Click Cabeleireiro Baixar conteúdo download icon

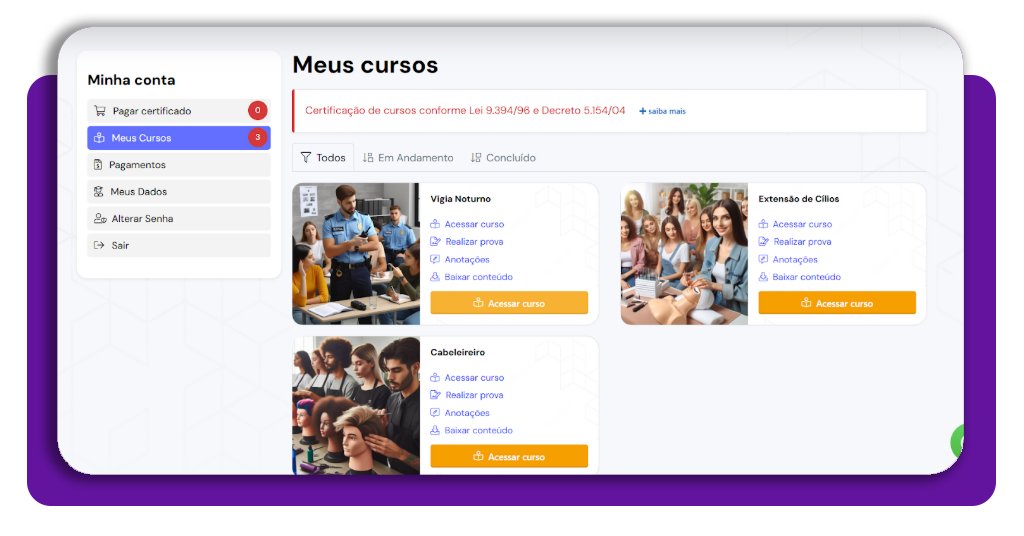[435, 430]
